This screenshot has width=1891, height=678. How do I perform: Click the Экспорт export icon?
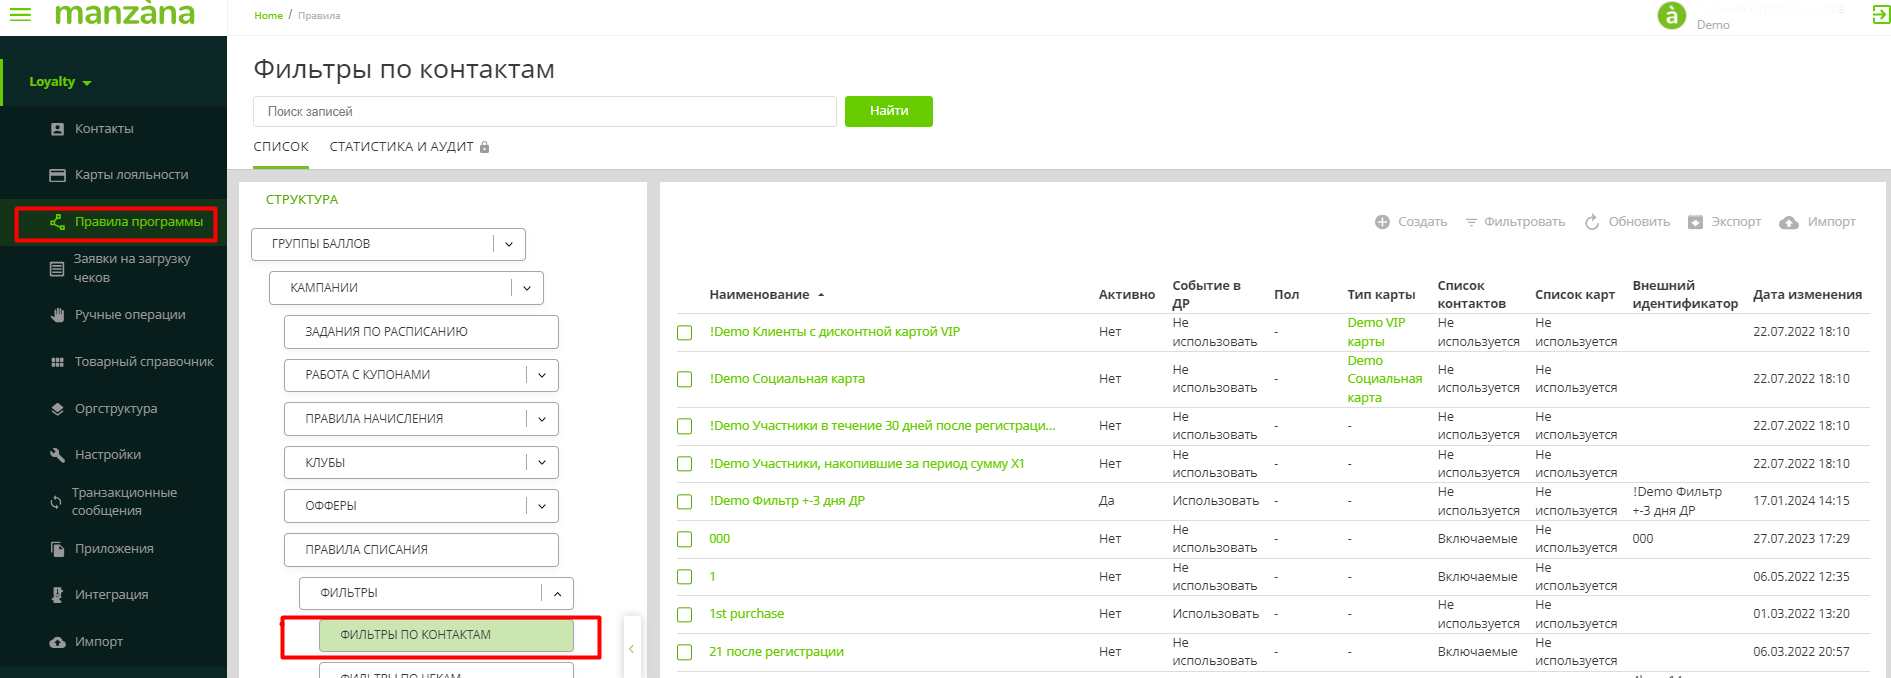point(1695,222)
